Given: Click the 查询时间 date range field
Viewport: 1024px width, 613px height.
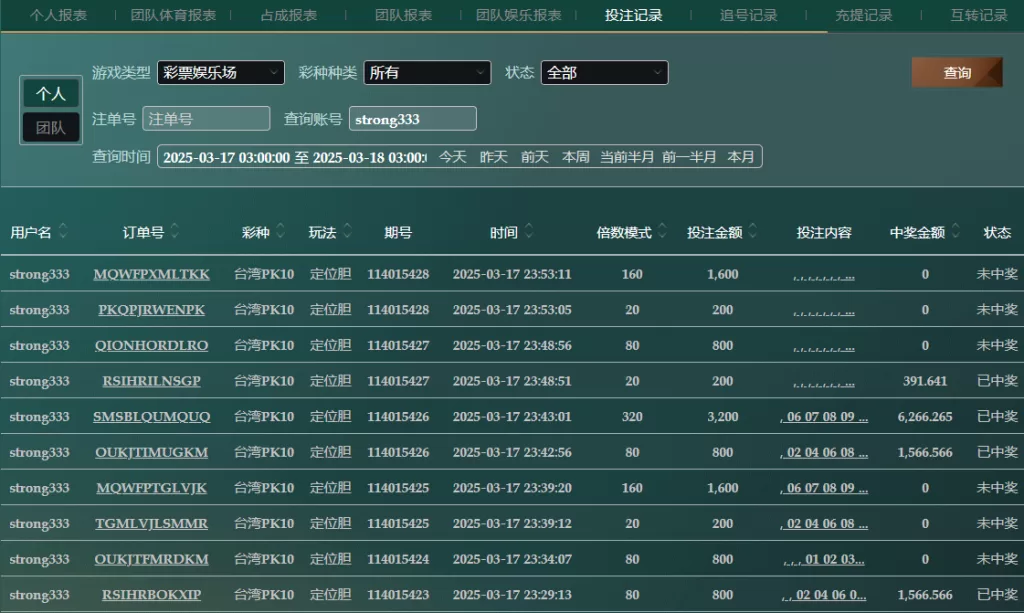Looking at the screenshot, I should coord(294,157).
